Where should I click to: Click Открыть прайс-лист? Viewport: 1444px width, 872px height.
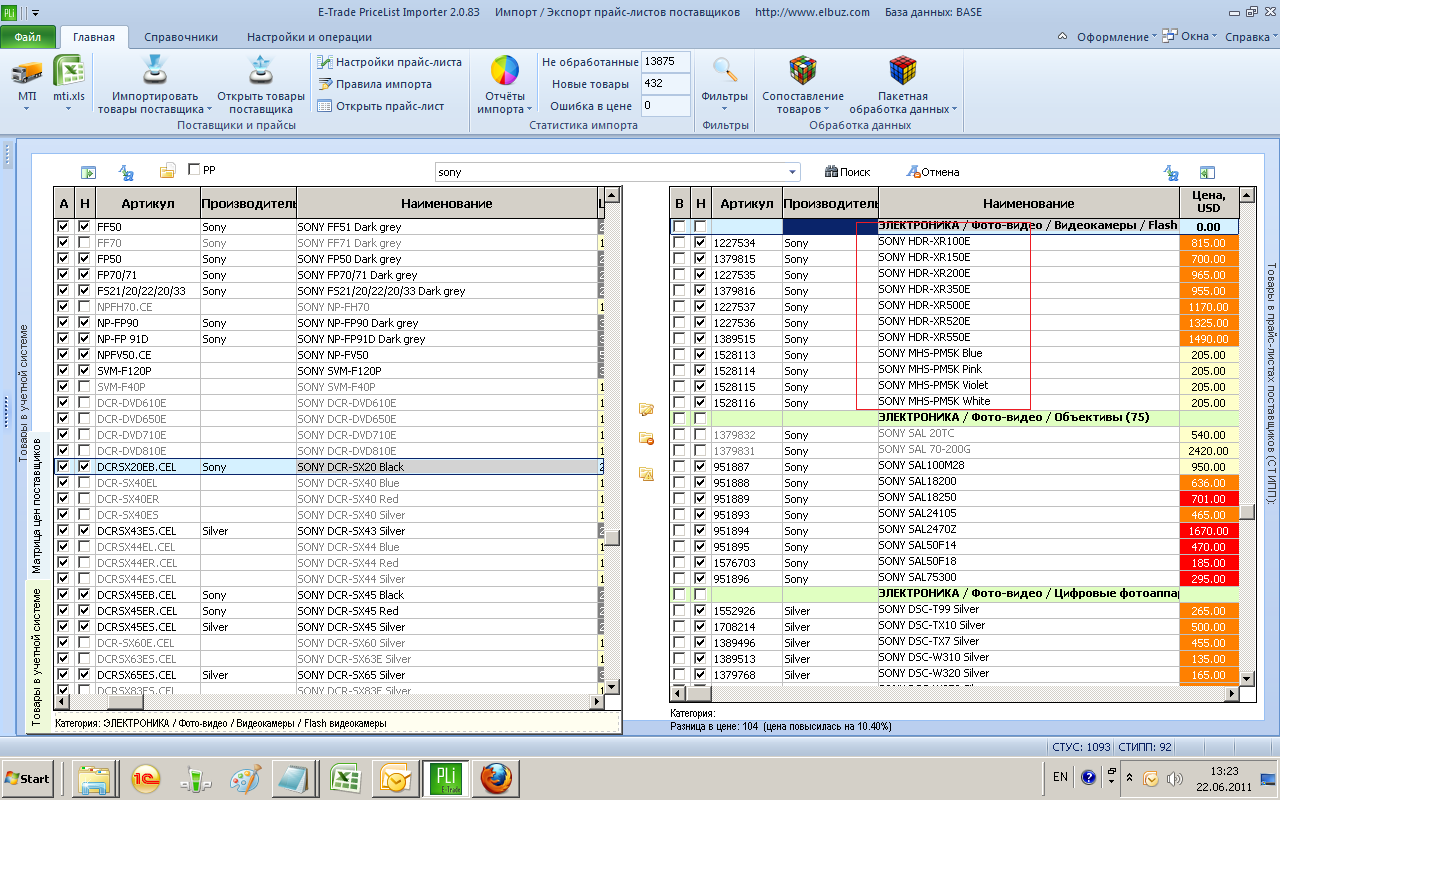point(381,106)
